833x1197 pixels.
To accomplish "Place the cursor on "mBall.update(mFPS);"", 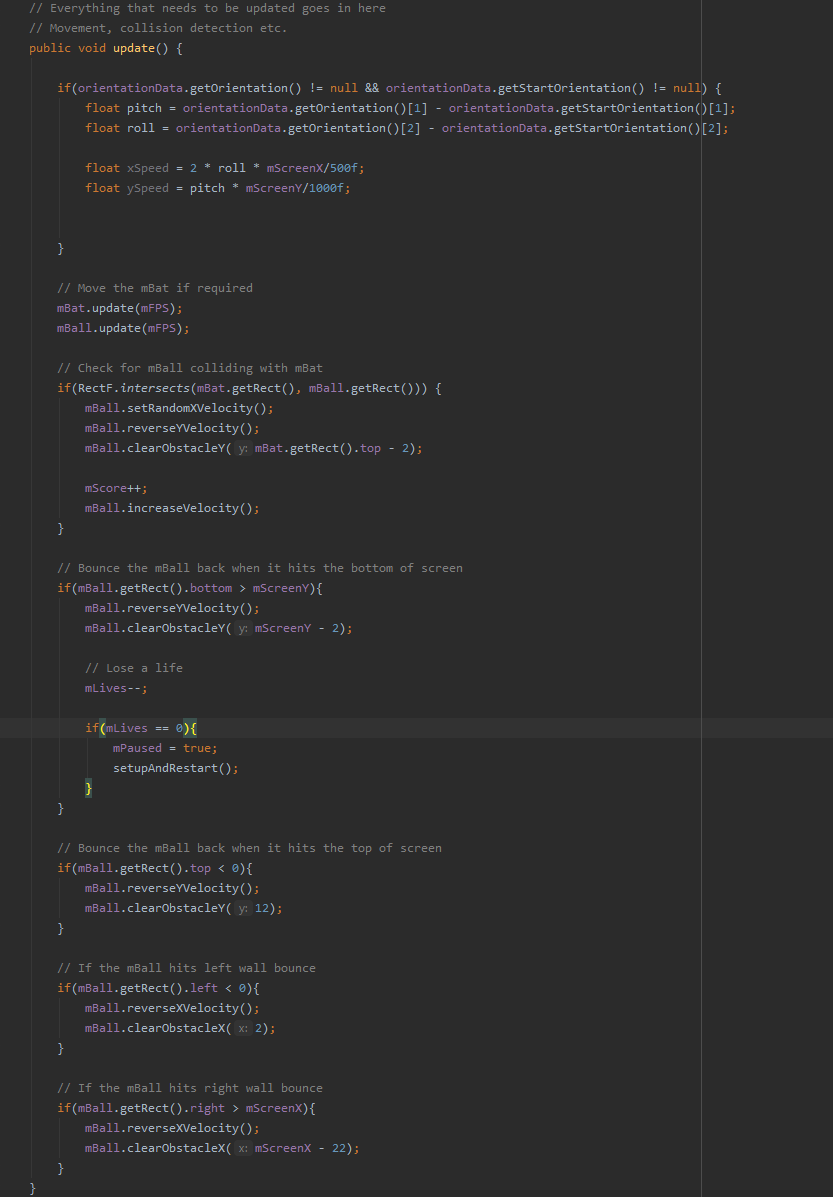I will pyautogui.click(x=124, y=327).
